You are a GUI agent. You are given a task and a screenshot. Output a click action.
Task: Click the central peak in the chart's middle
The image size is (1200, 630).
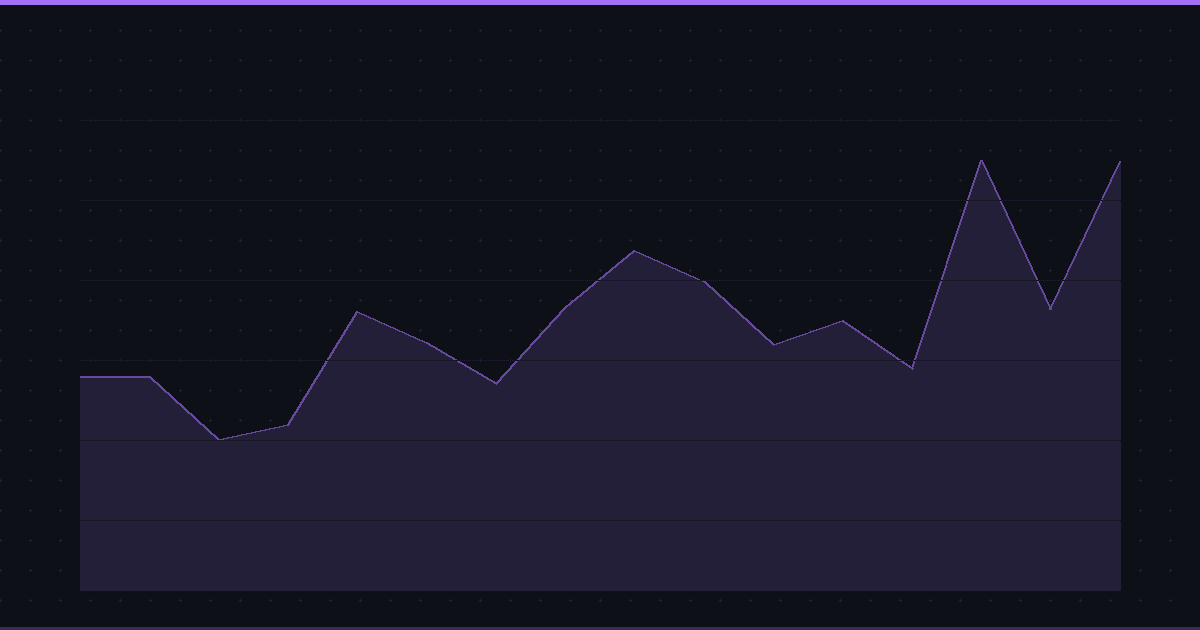(634, 251)
